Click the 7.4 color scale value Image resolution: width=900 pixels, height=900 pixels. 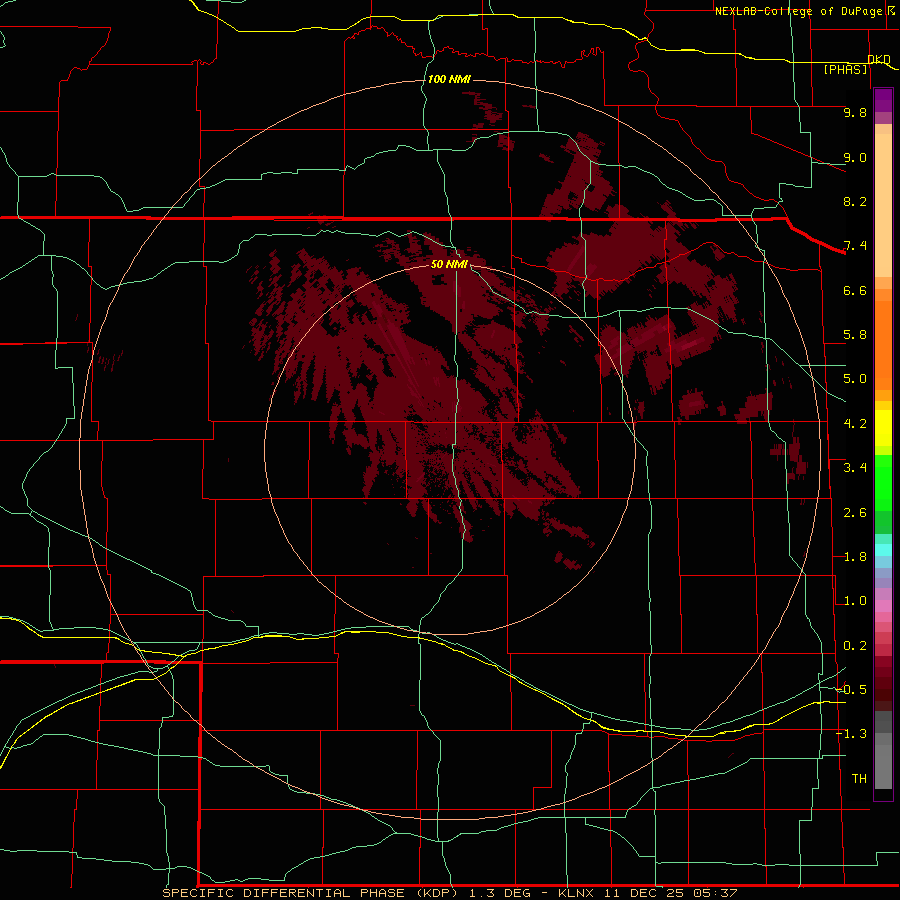point(855,246)
